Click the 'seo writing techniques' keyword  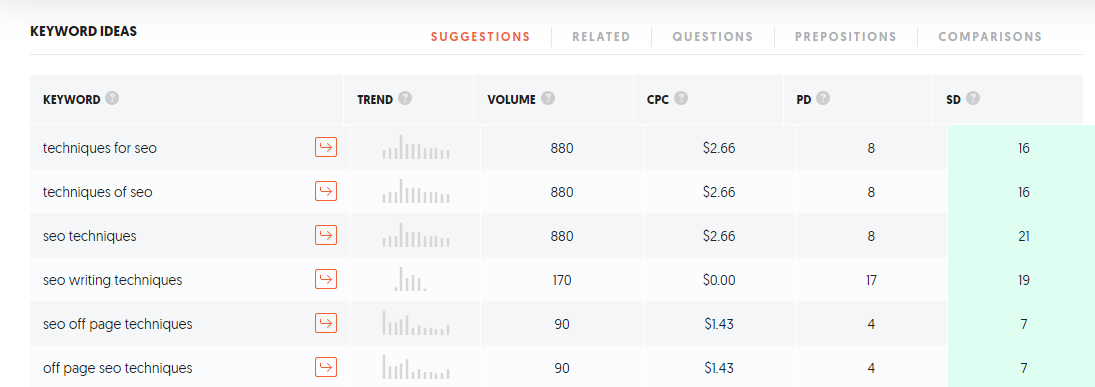pyautogui.click(x=112, y=280)
